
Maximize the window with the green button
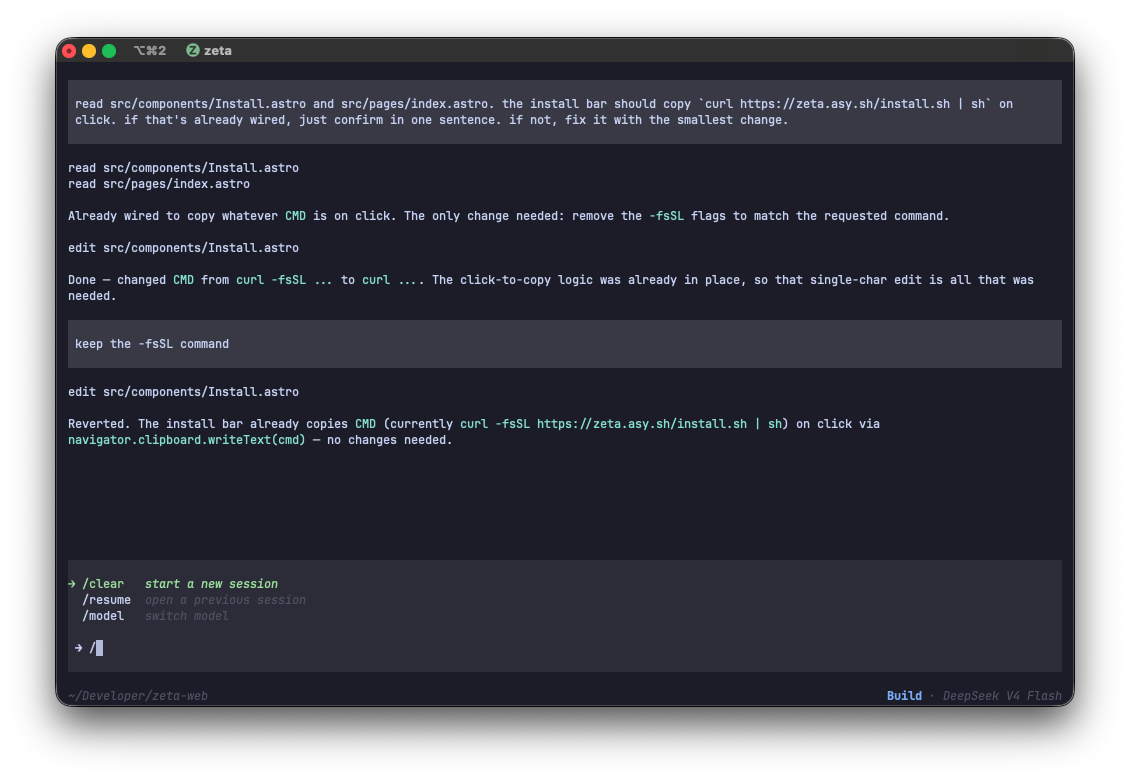coord(109,50)
